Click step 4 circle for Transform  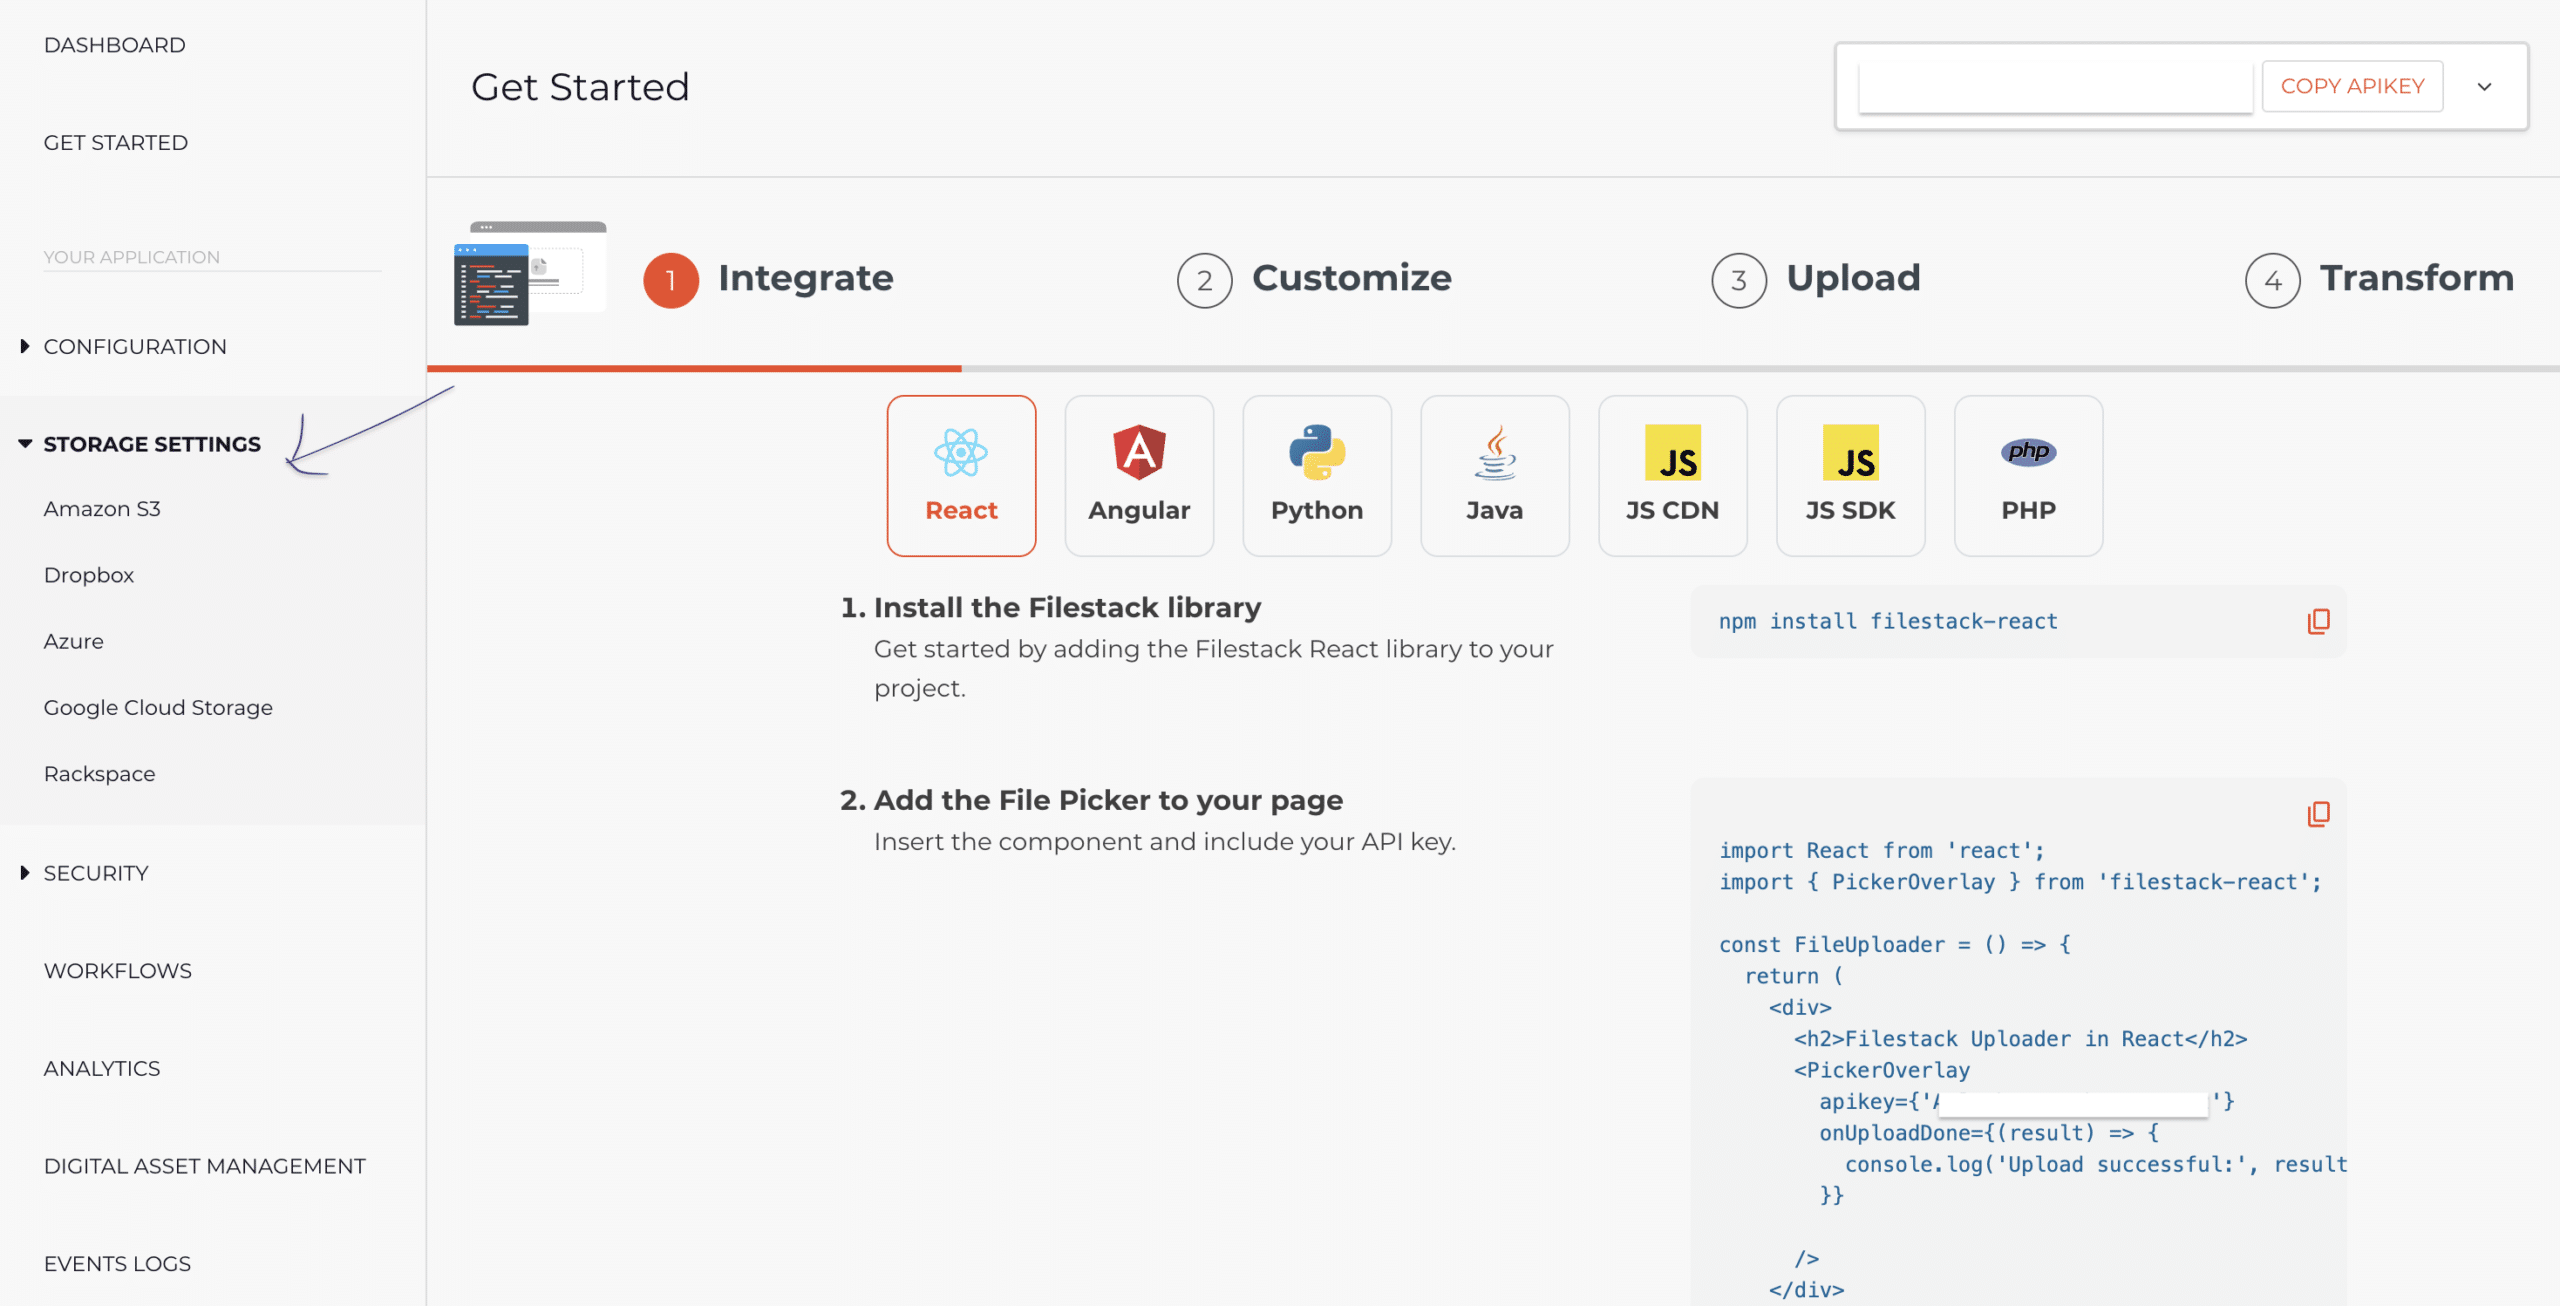click(x=2273, y=280)
